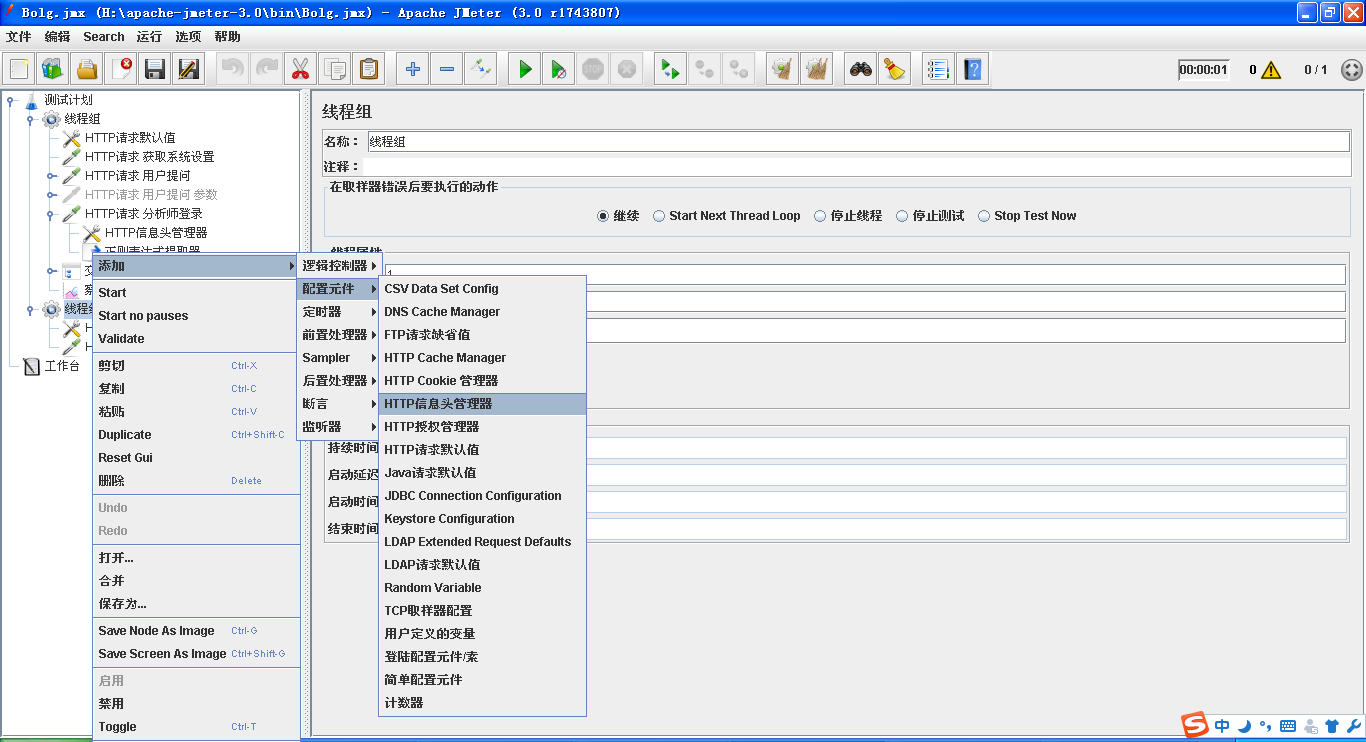This screenshot has height=742, width=1366.
Task: Click the Save As toolbar icon
Action: [188, 69]
